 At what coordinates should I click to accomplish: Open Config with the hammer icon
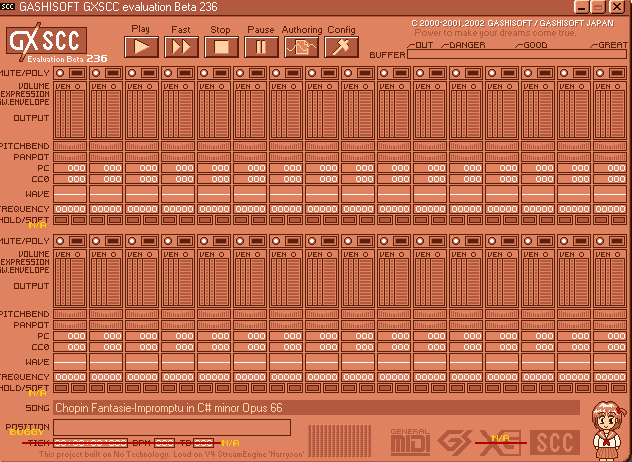[341, 47]
